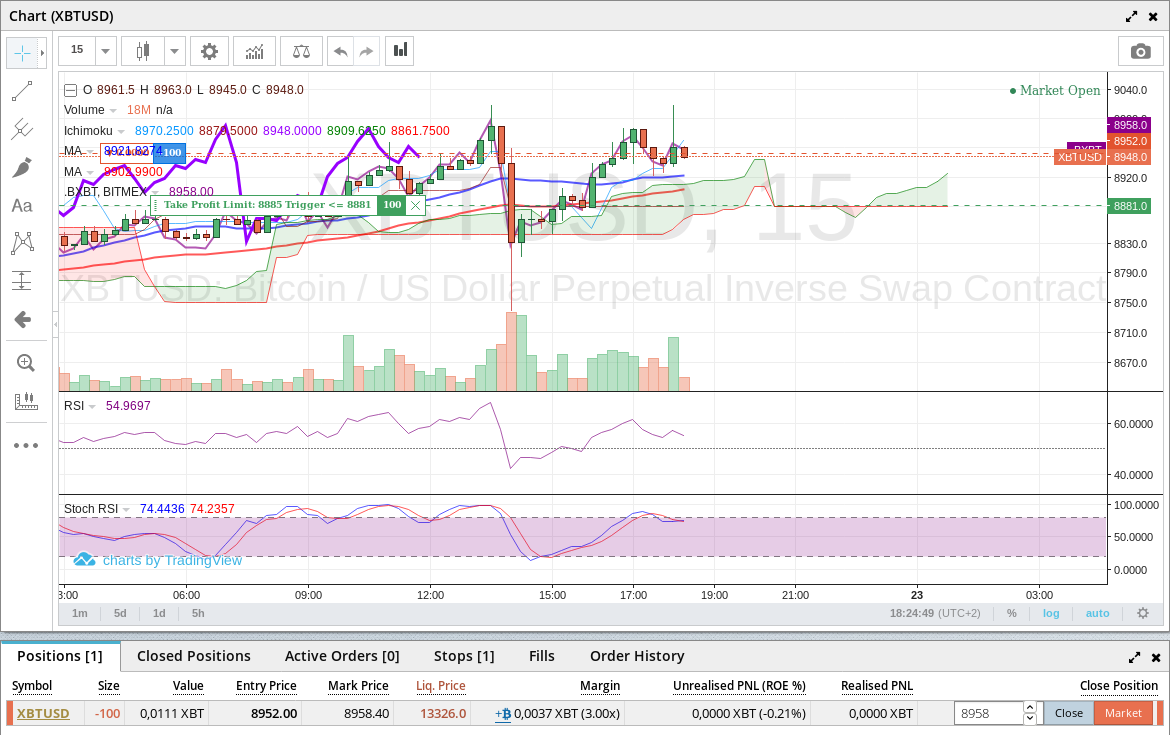The image size is (1170, 735).
Task: Switch to the Positions [1] tab
Action: tap(60, 656)
